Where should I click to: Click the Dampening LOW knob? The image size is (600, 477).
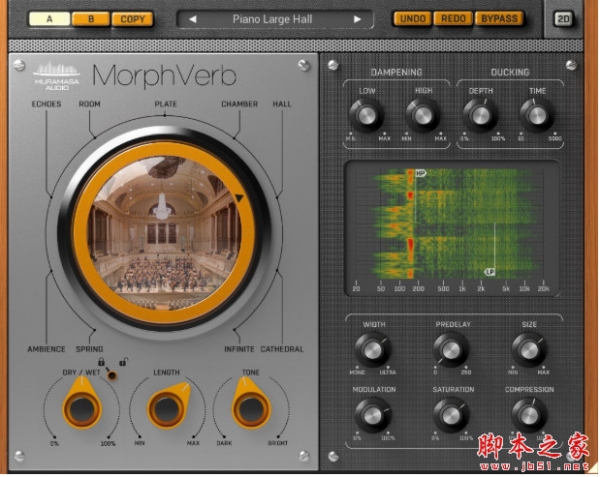[x=366, y=115]
